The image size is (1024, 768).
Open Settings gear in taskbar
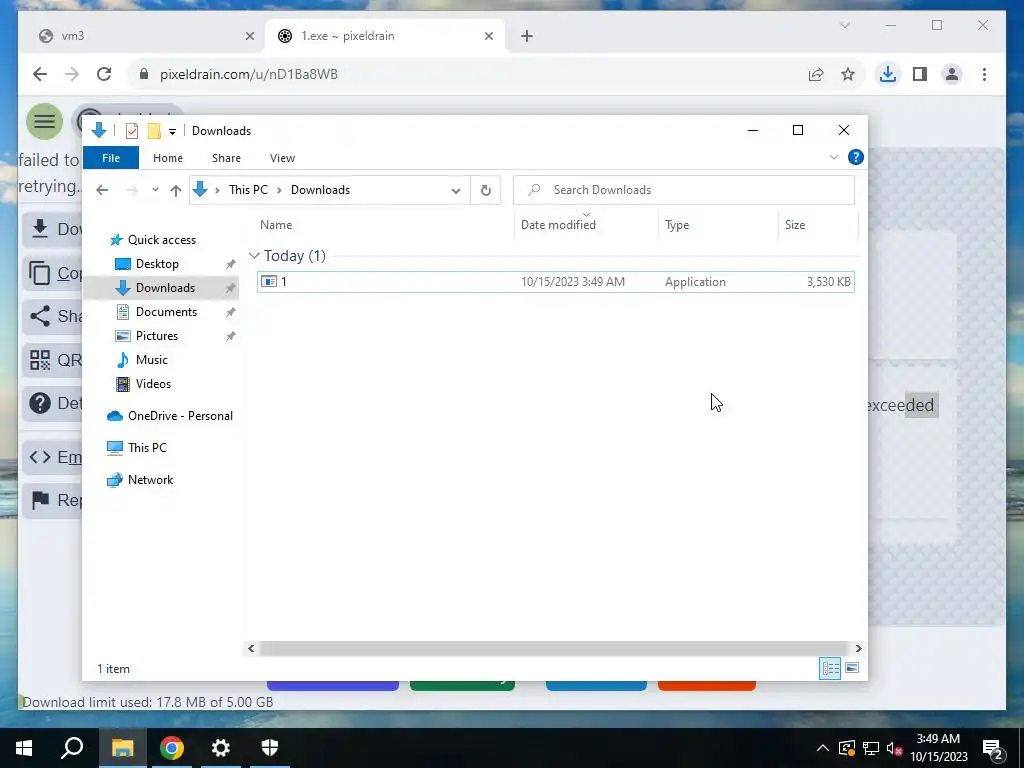tap(221, 748)
